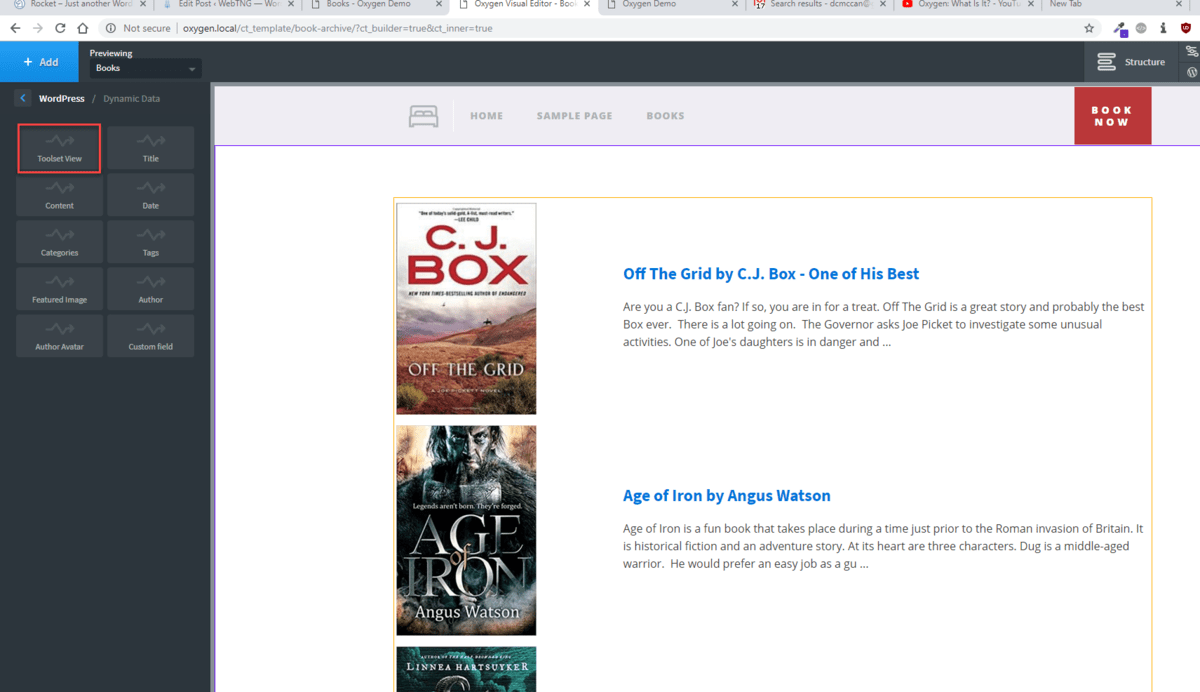Insert the Categories dynamic element
Viewport: 1200px width, 692px height.
(x=59, y=242)
